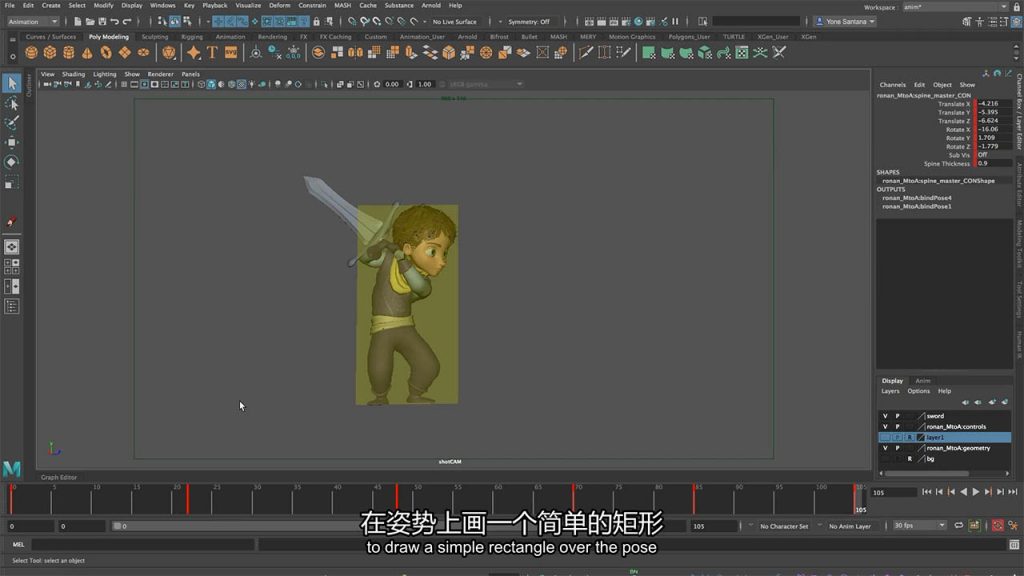The width and height of the screenshot is (1024, 576).
Task: Open the frame rate 30 fps dropdown
Action: pos(919,526)
